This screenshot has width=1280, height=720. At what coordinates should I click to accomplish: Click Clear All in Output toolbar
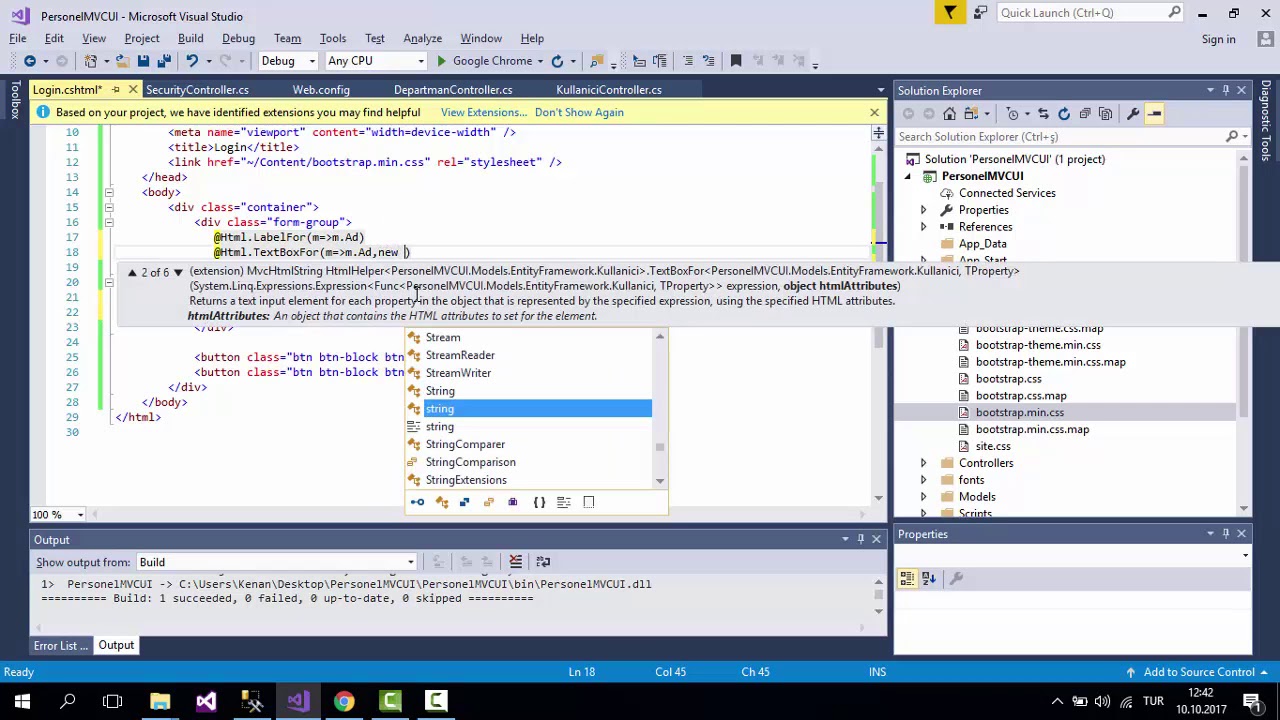click(x=516, y=562)
